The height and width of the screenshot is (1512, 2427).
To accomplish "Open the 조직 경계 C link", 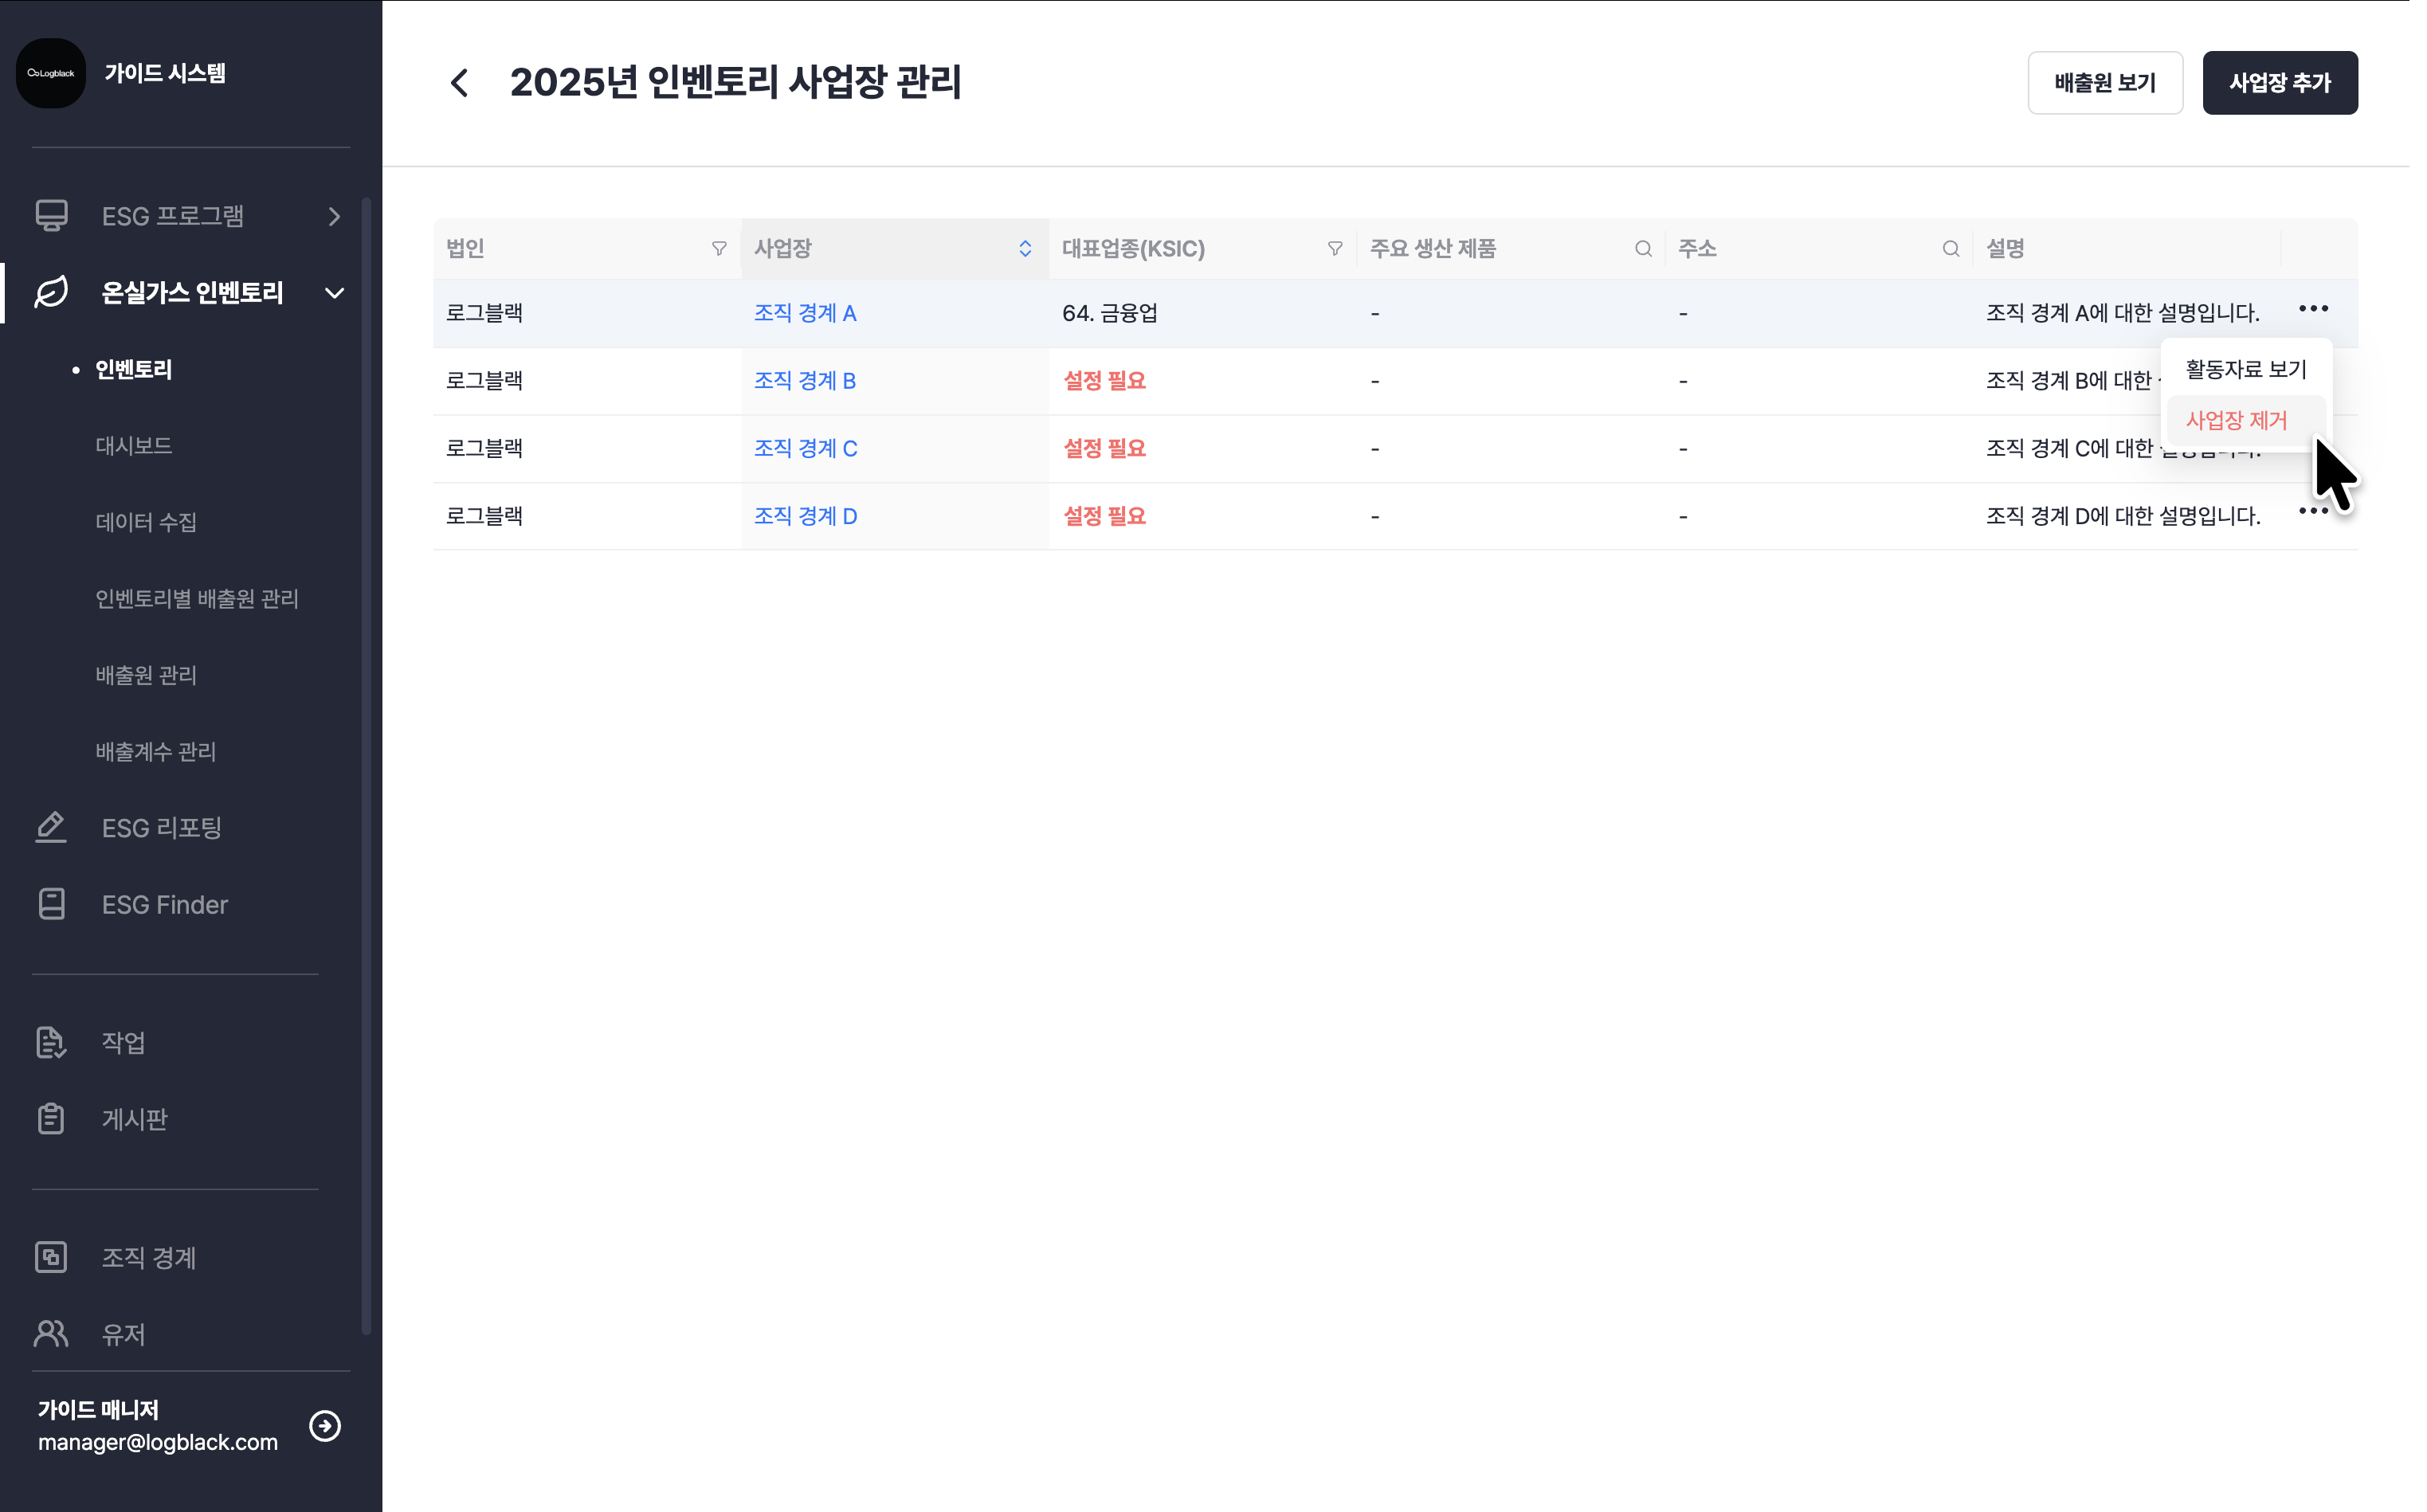I will pos(806,448).
